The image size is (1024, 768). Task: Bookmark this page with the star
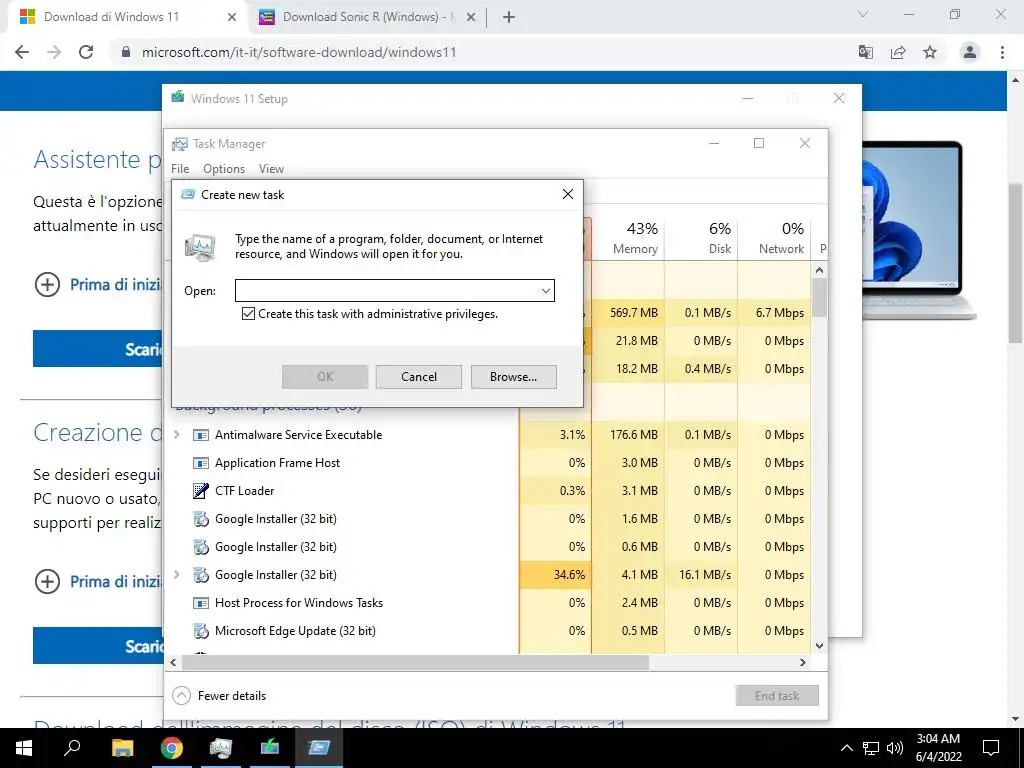coord(930,52)
